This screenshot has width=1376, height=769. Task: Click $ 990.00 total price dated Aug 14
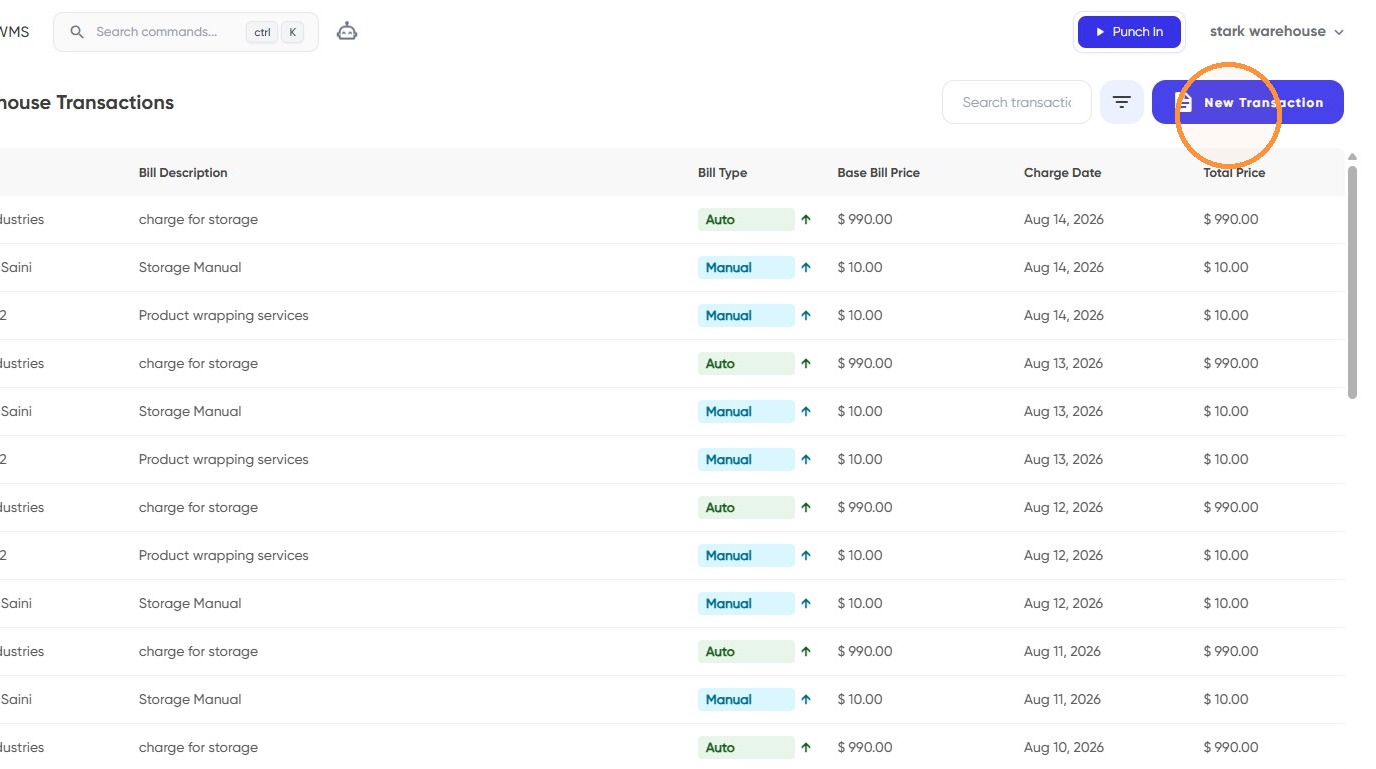(1231, 219)
